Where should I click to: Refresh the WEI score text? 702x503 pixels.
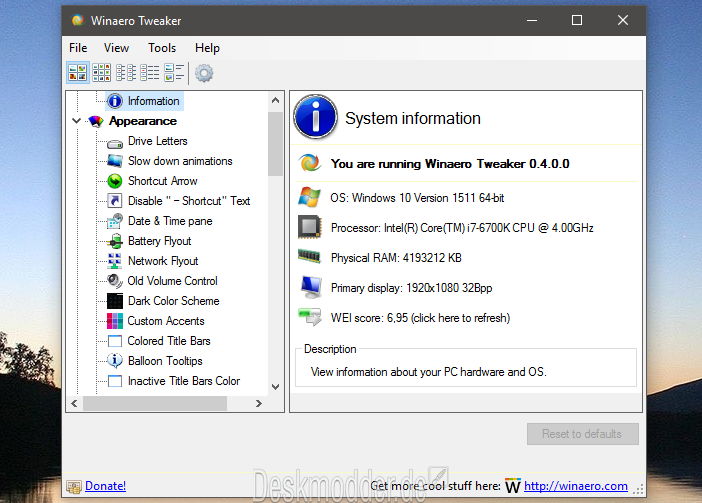coord(420,318)
